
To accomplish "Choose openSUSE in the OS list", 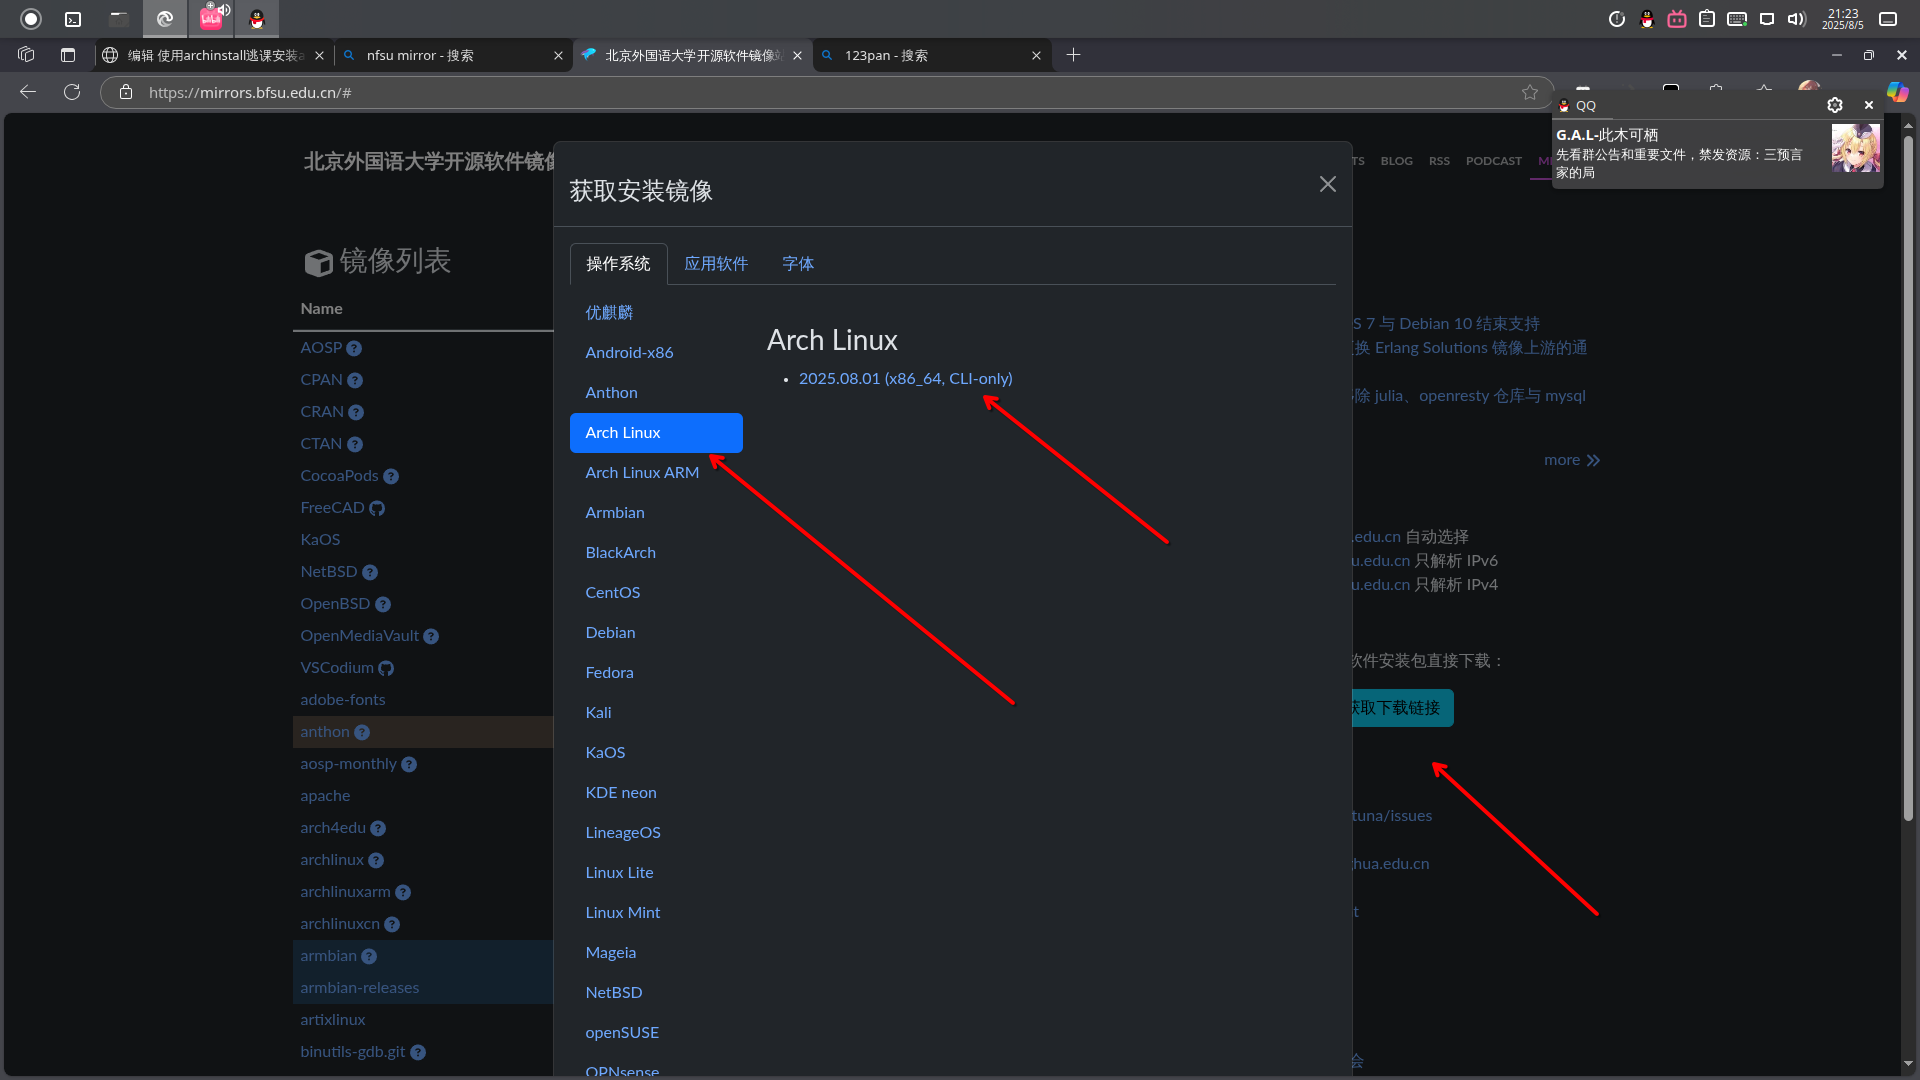I will click(656, 1033).
